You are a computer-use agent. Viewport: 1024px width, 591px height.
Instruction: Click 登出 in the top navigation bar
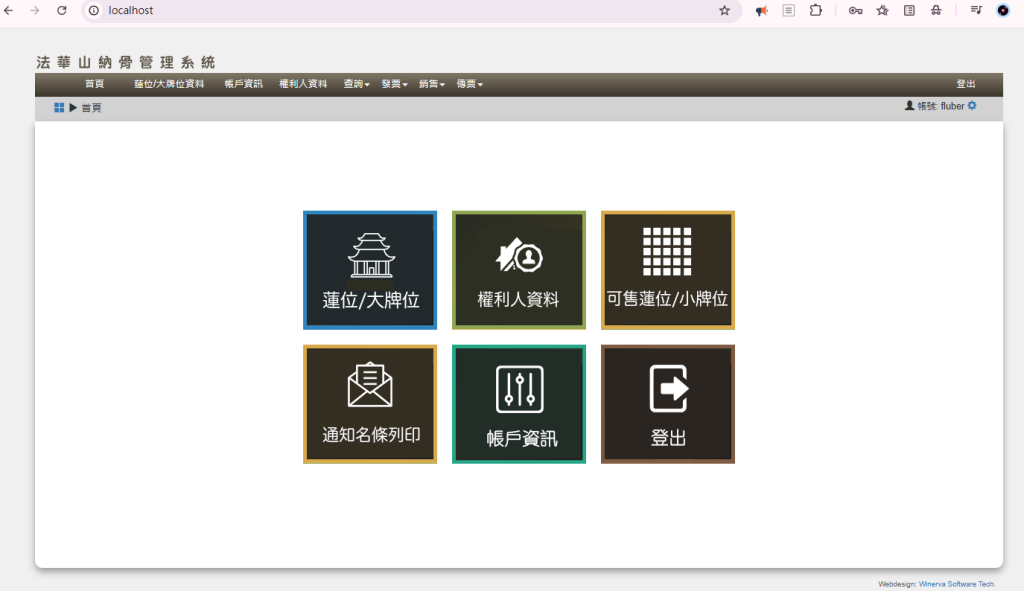965,84
